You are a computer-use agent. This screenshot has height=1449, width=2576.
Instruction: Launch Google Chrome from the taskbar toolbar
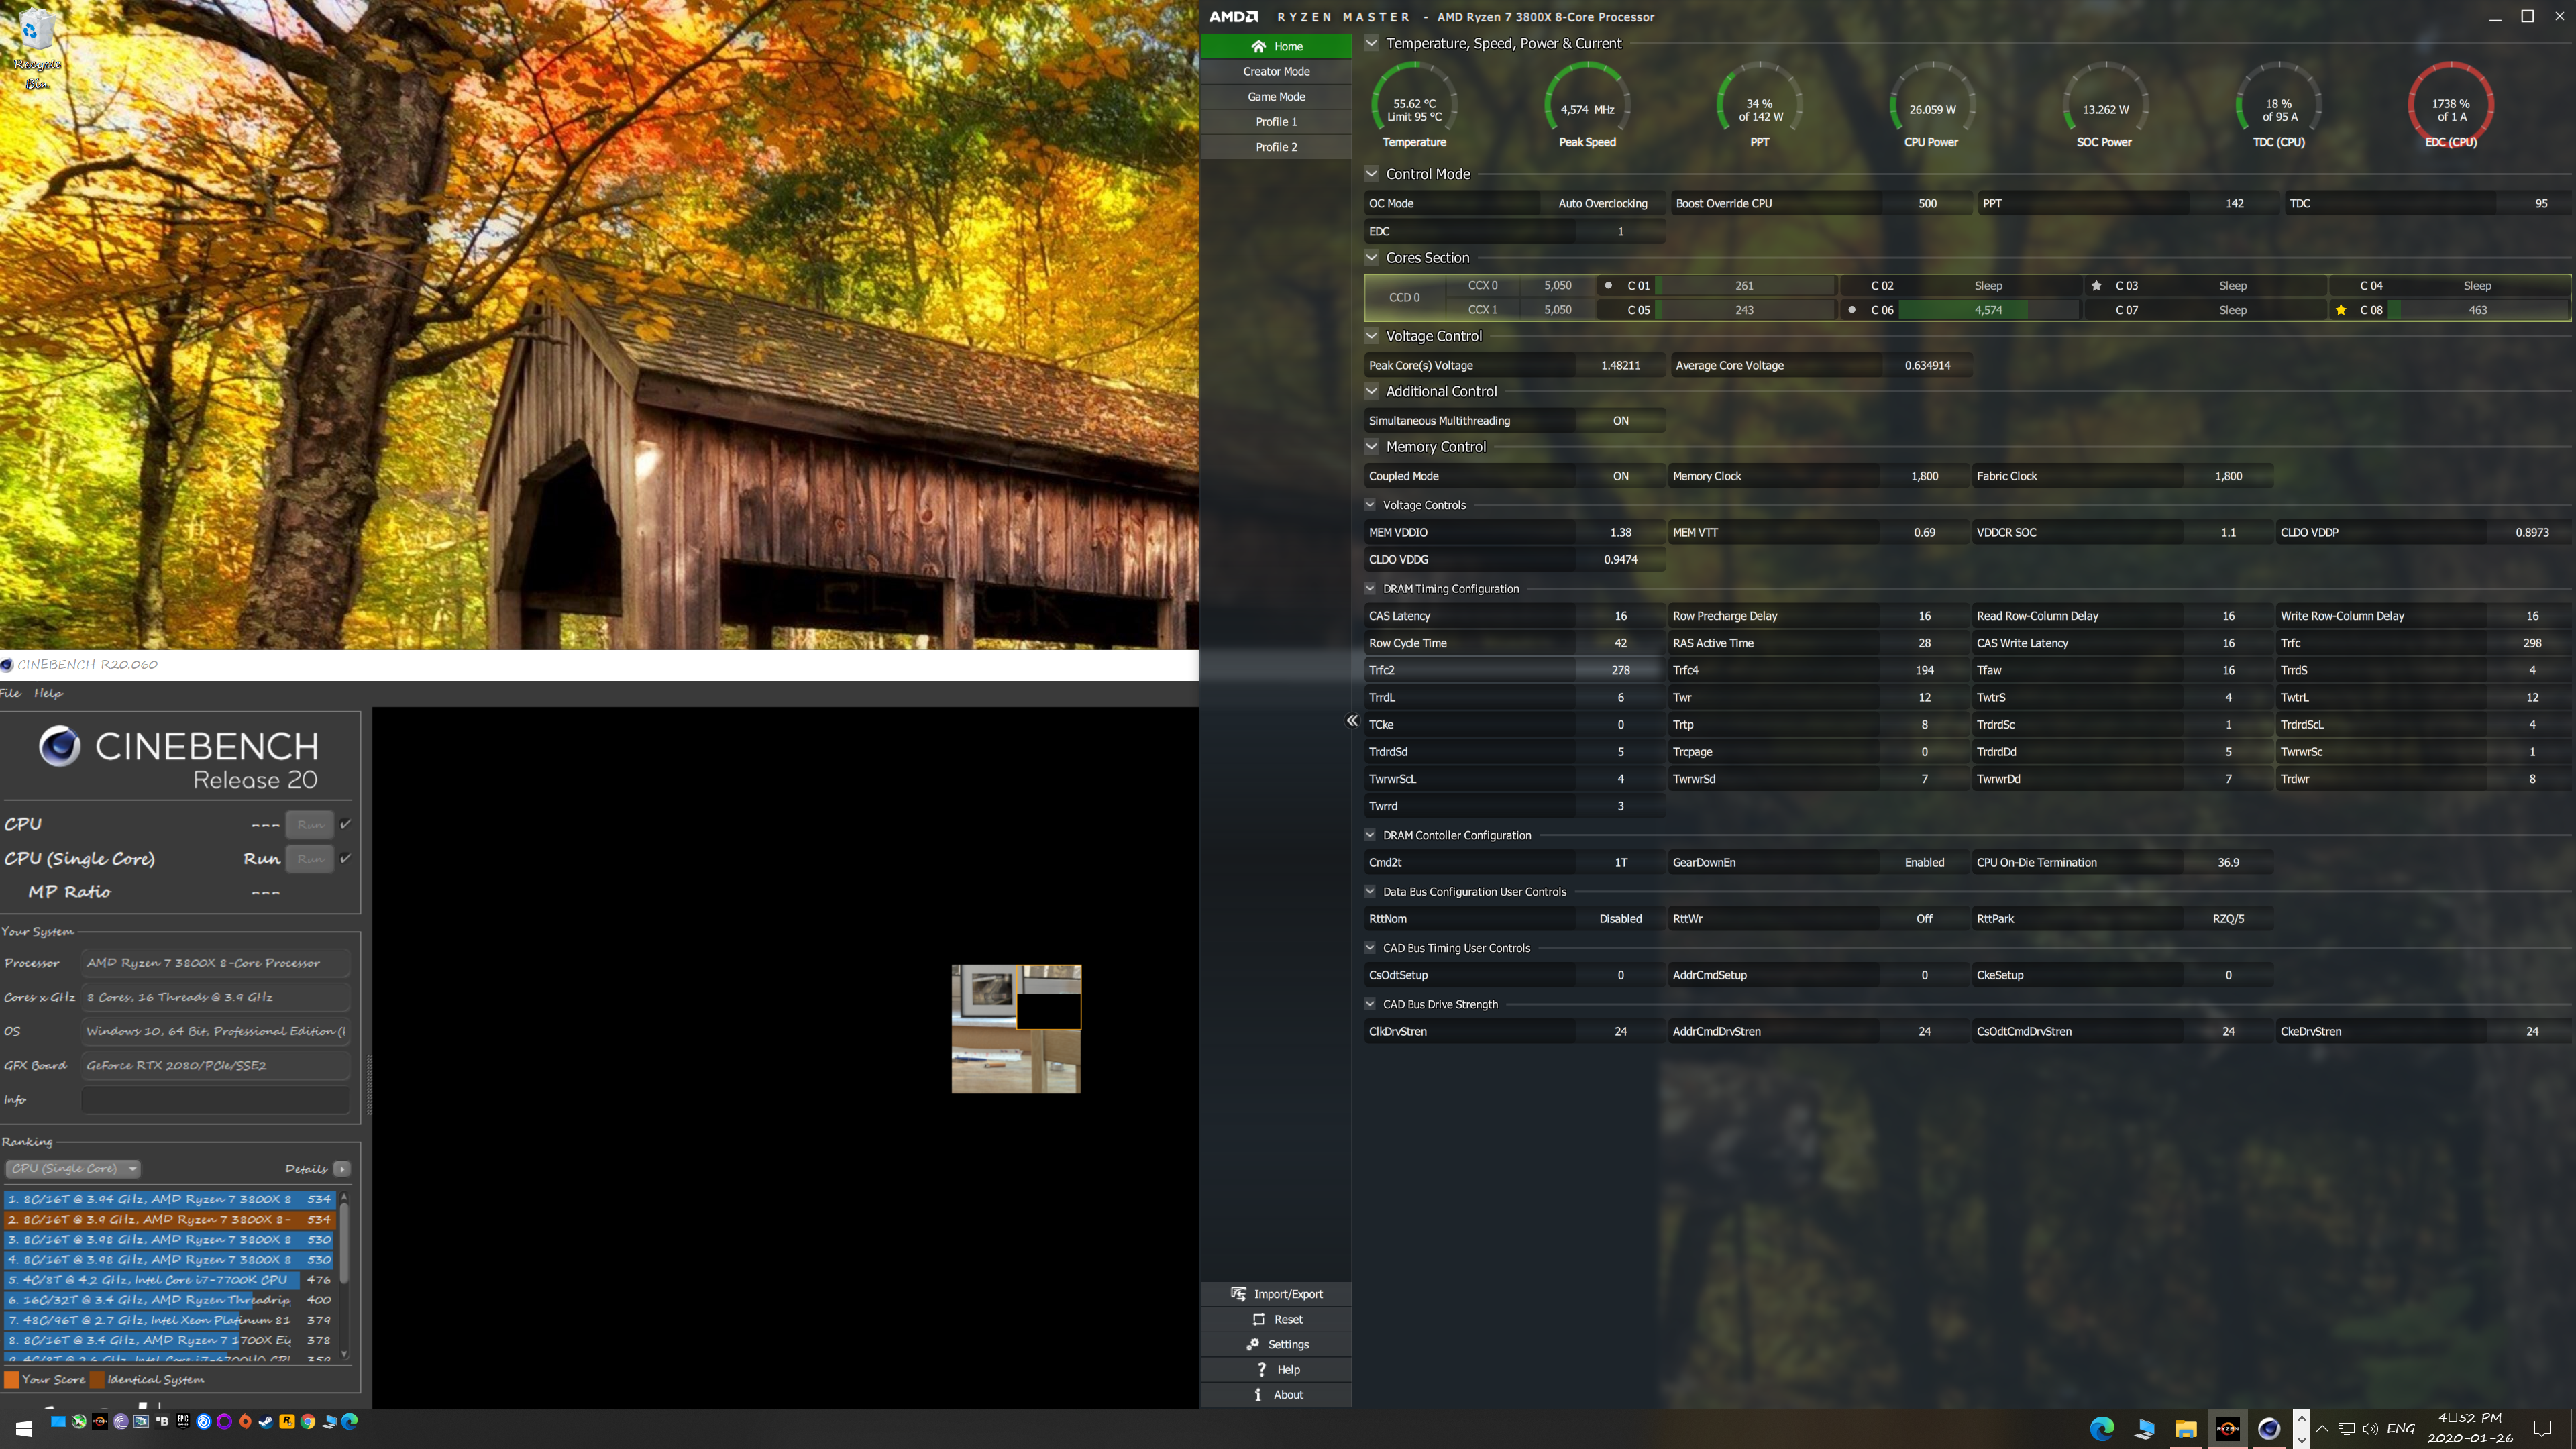308,1421
